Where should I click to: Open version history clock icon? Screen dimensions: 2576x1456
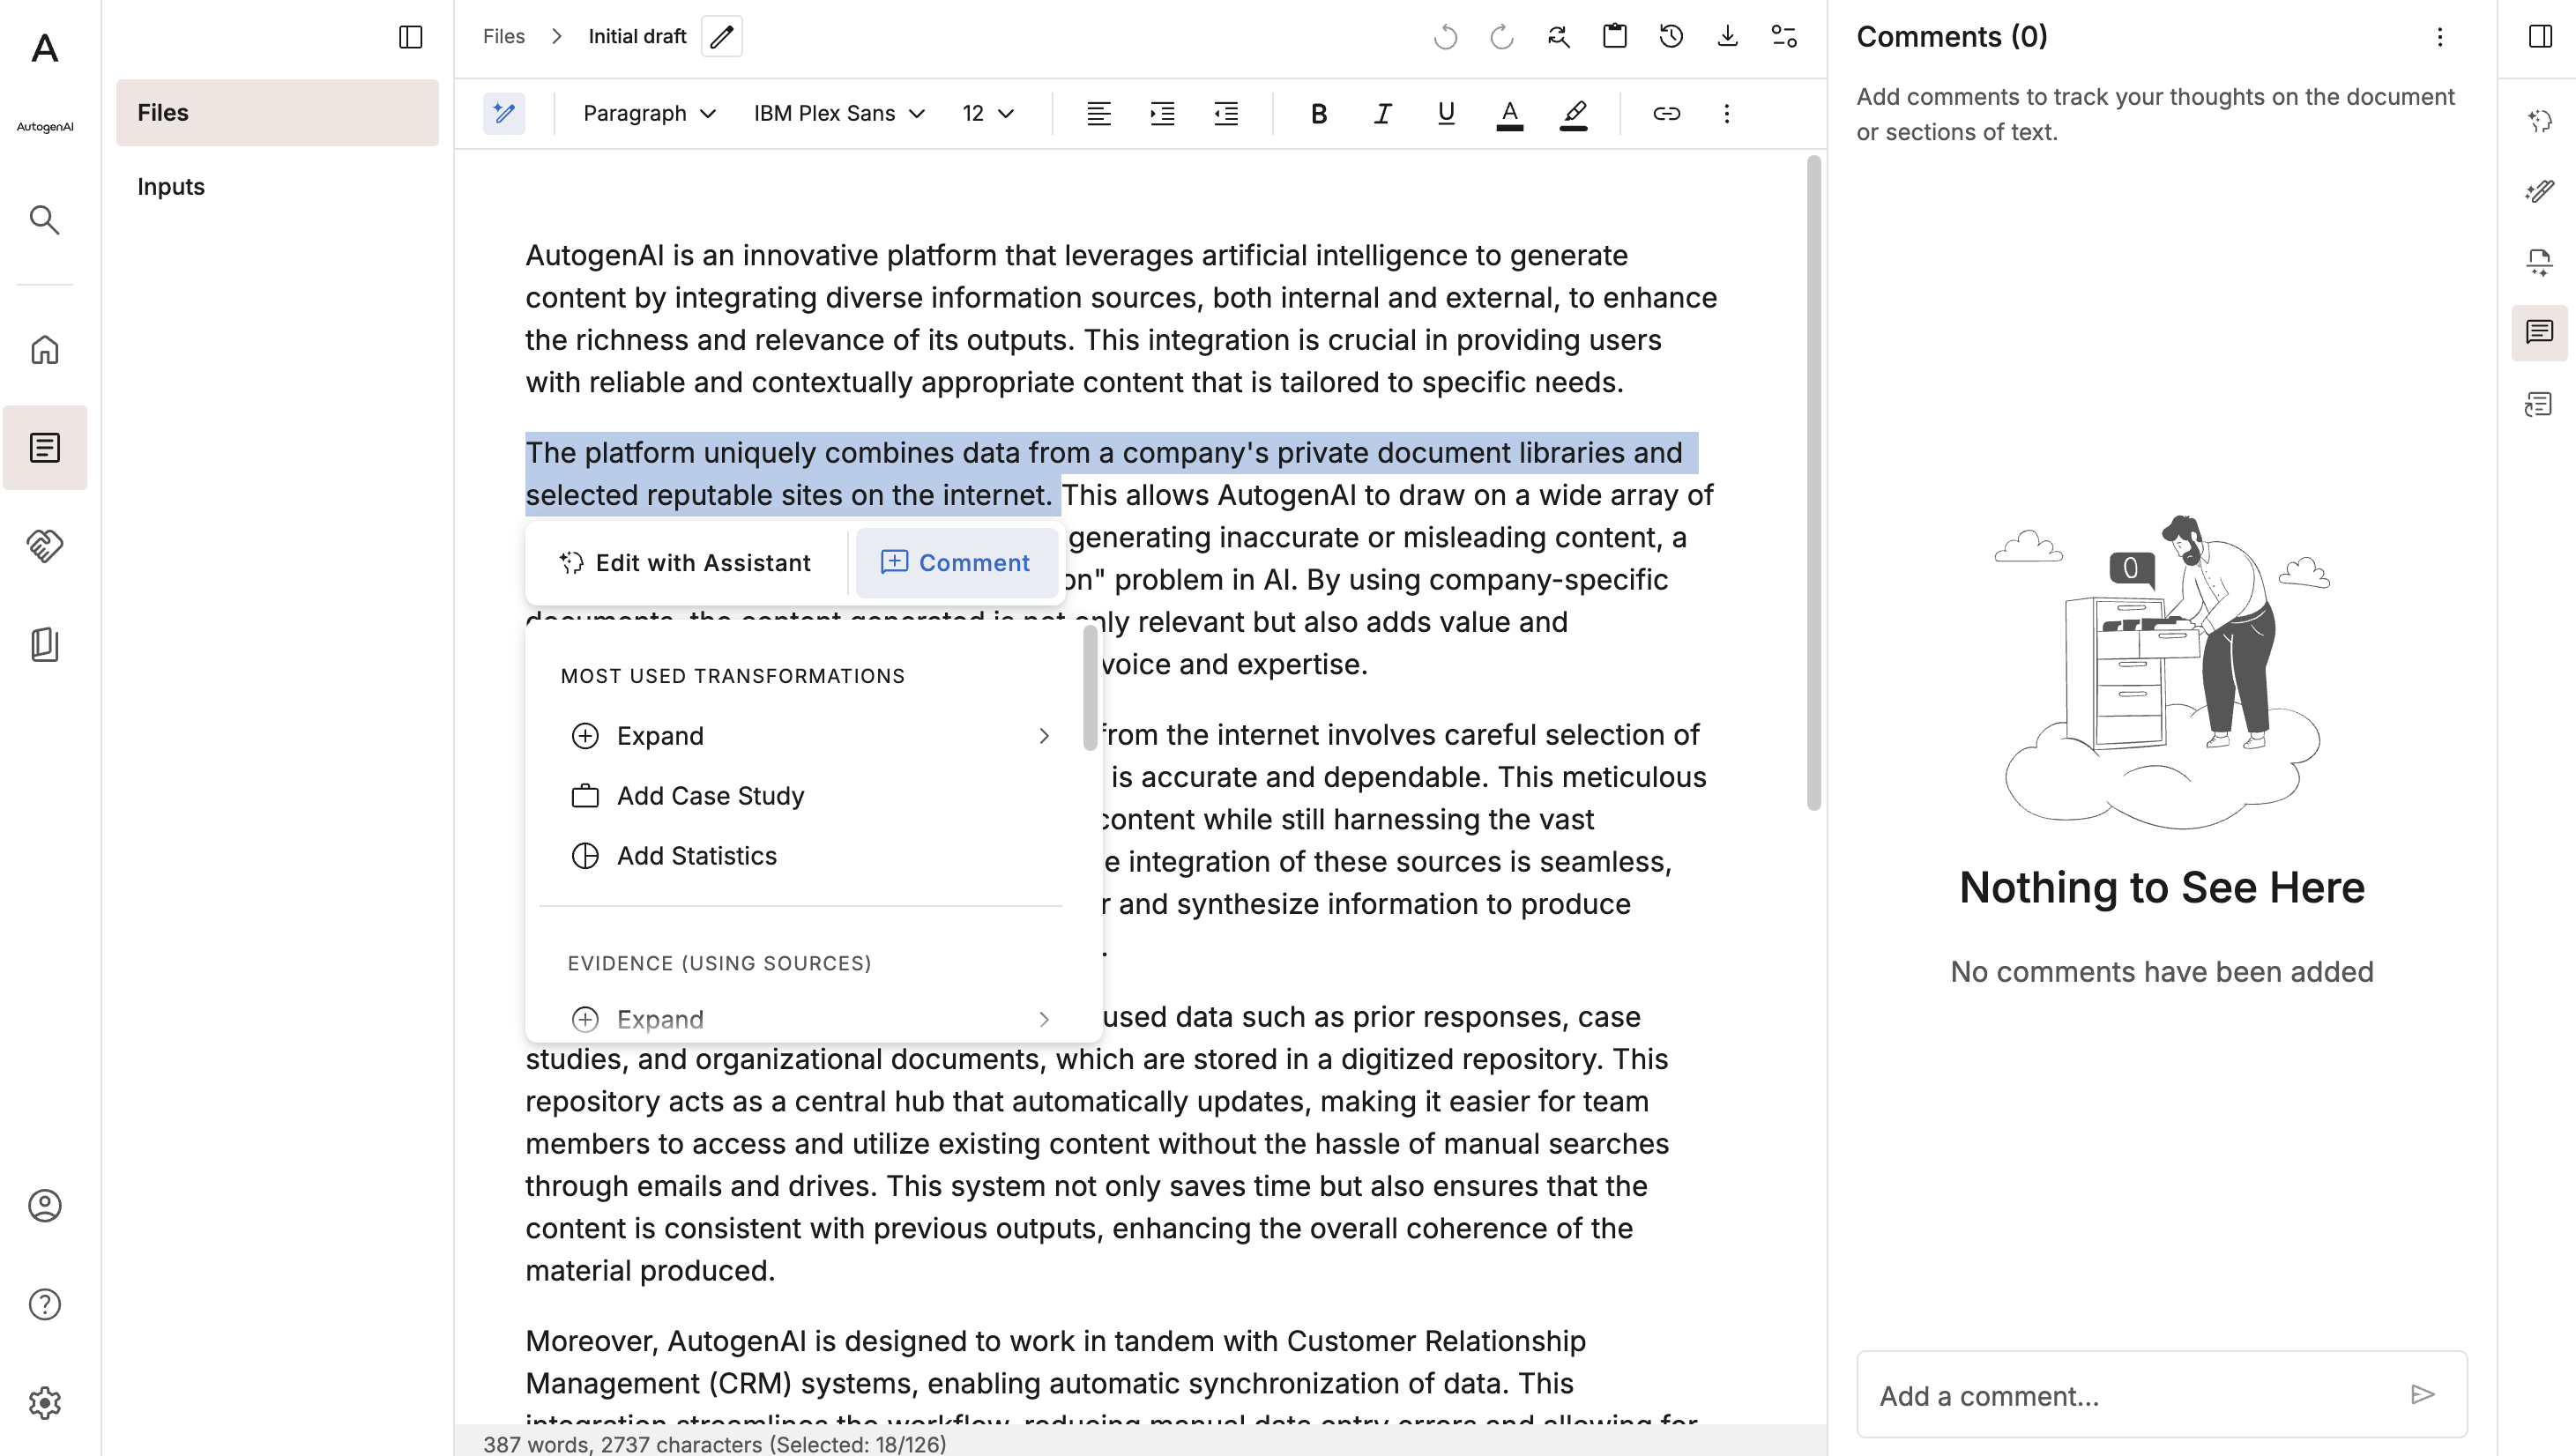pyautogui.click(x=1672, y=37)
